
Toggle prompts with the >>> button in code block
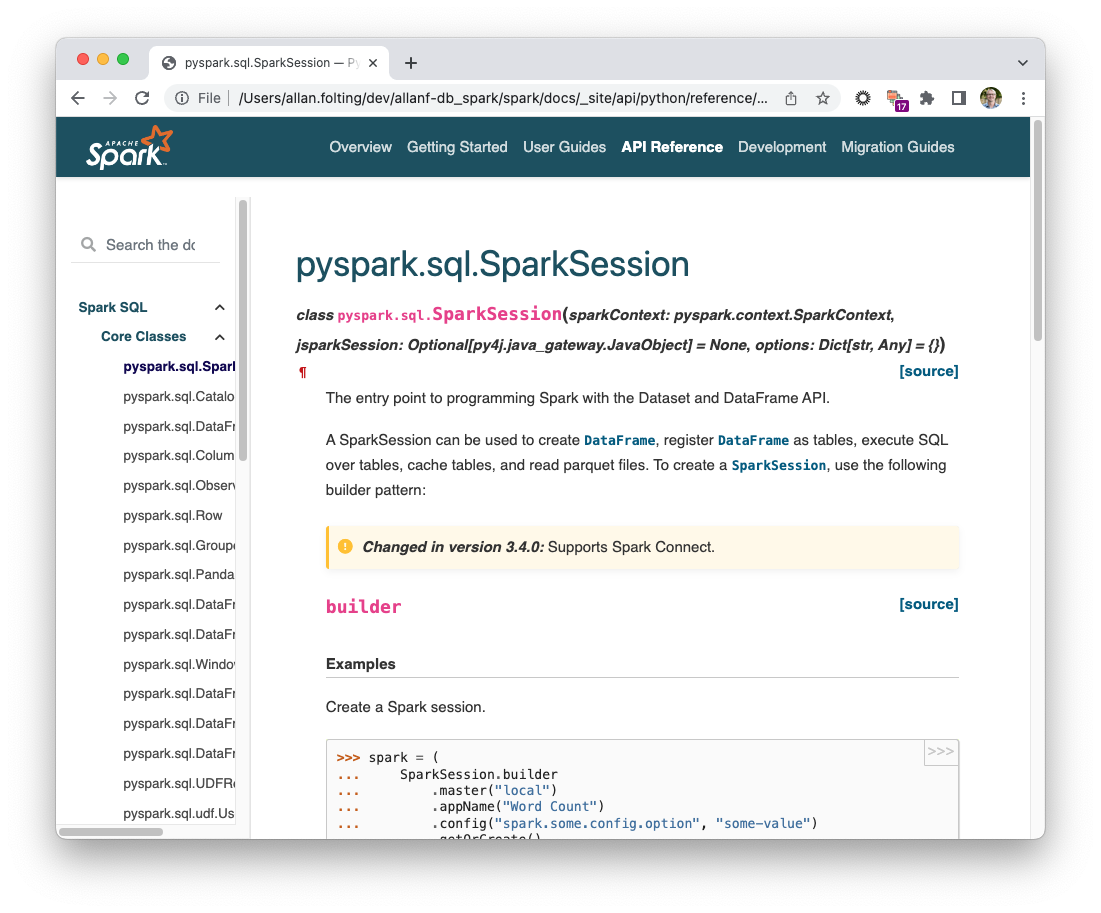coord(941,752)
